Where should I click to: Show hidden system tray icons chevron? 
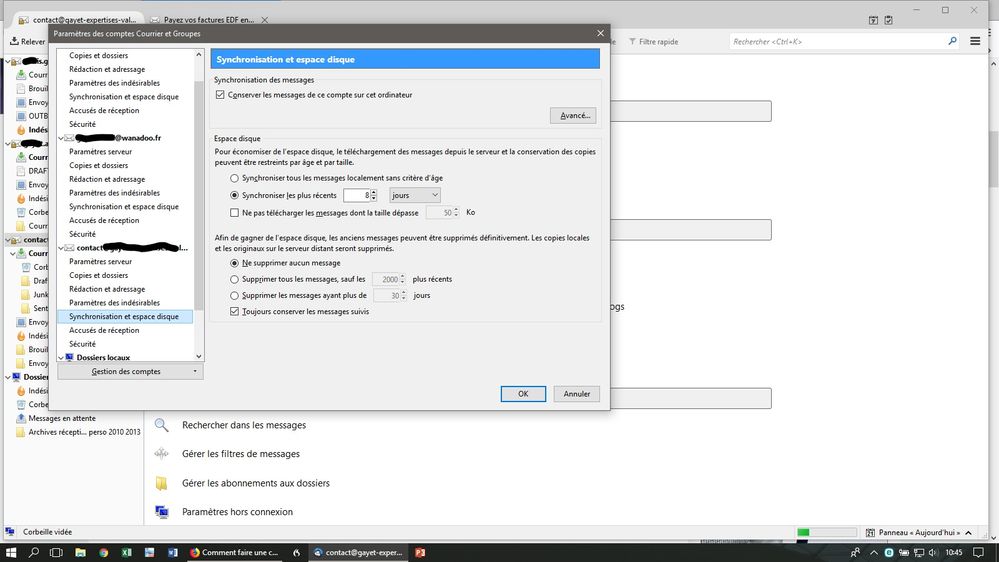[x=873, y=552]
